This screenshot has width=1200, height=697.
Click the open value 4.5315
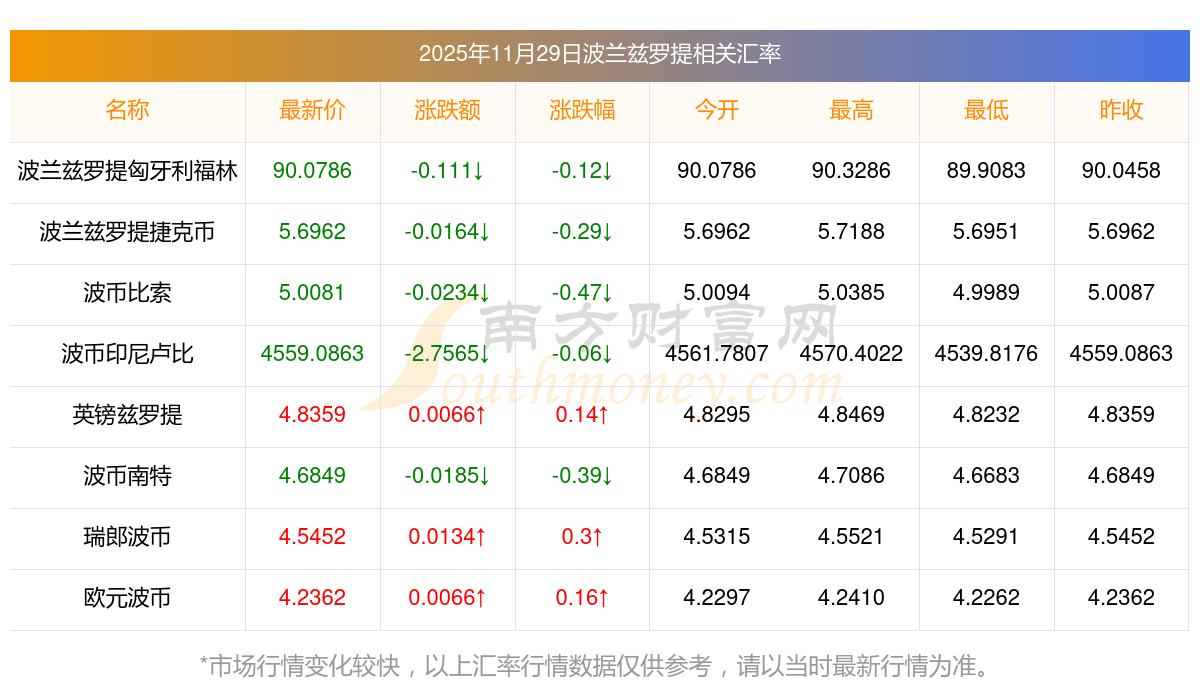[x=717, y=537]
